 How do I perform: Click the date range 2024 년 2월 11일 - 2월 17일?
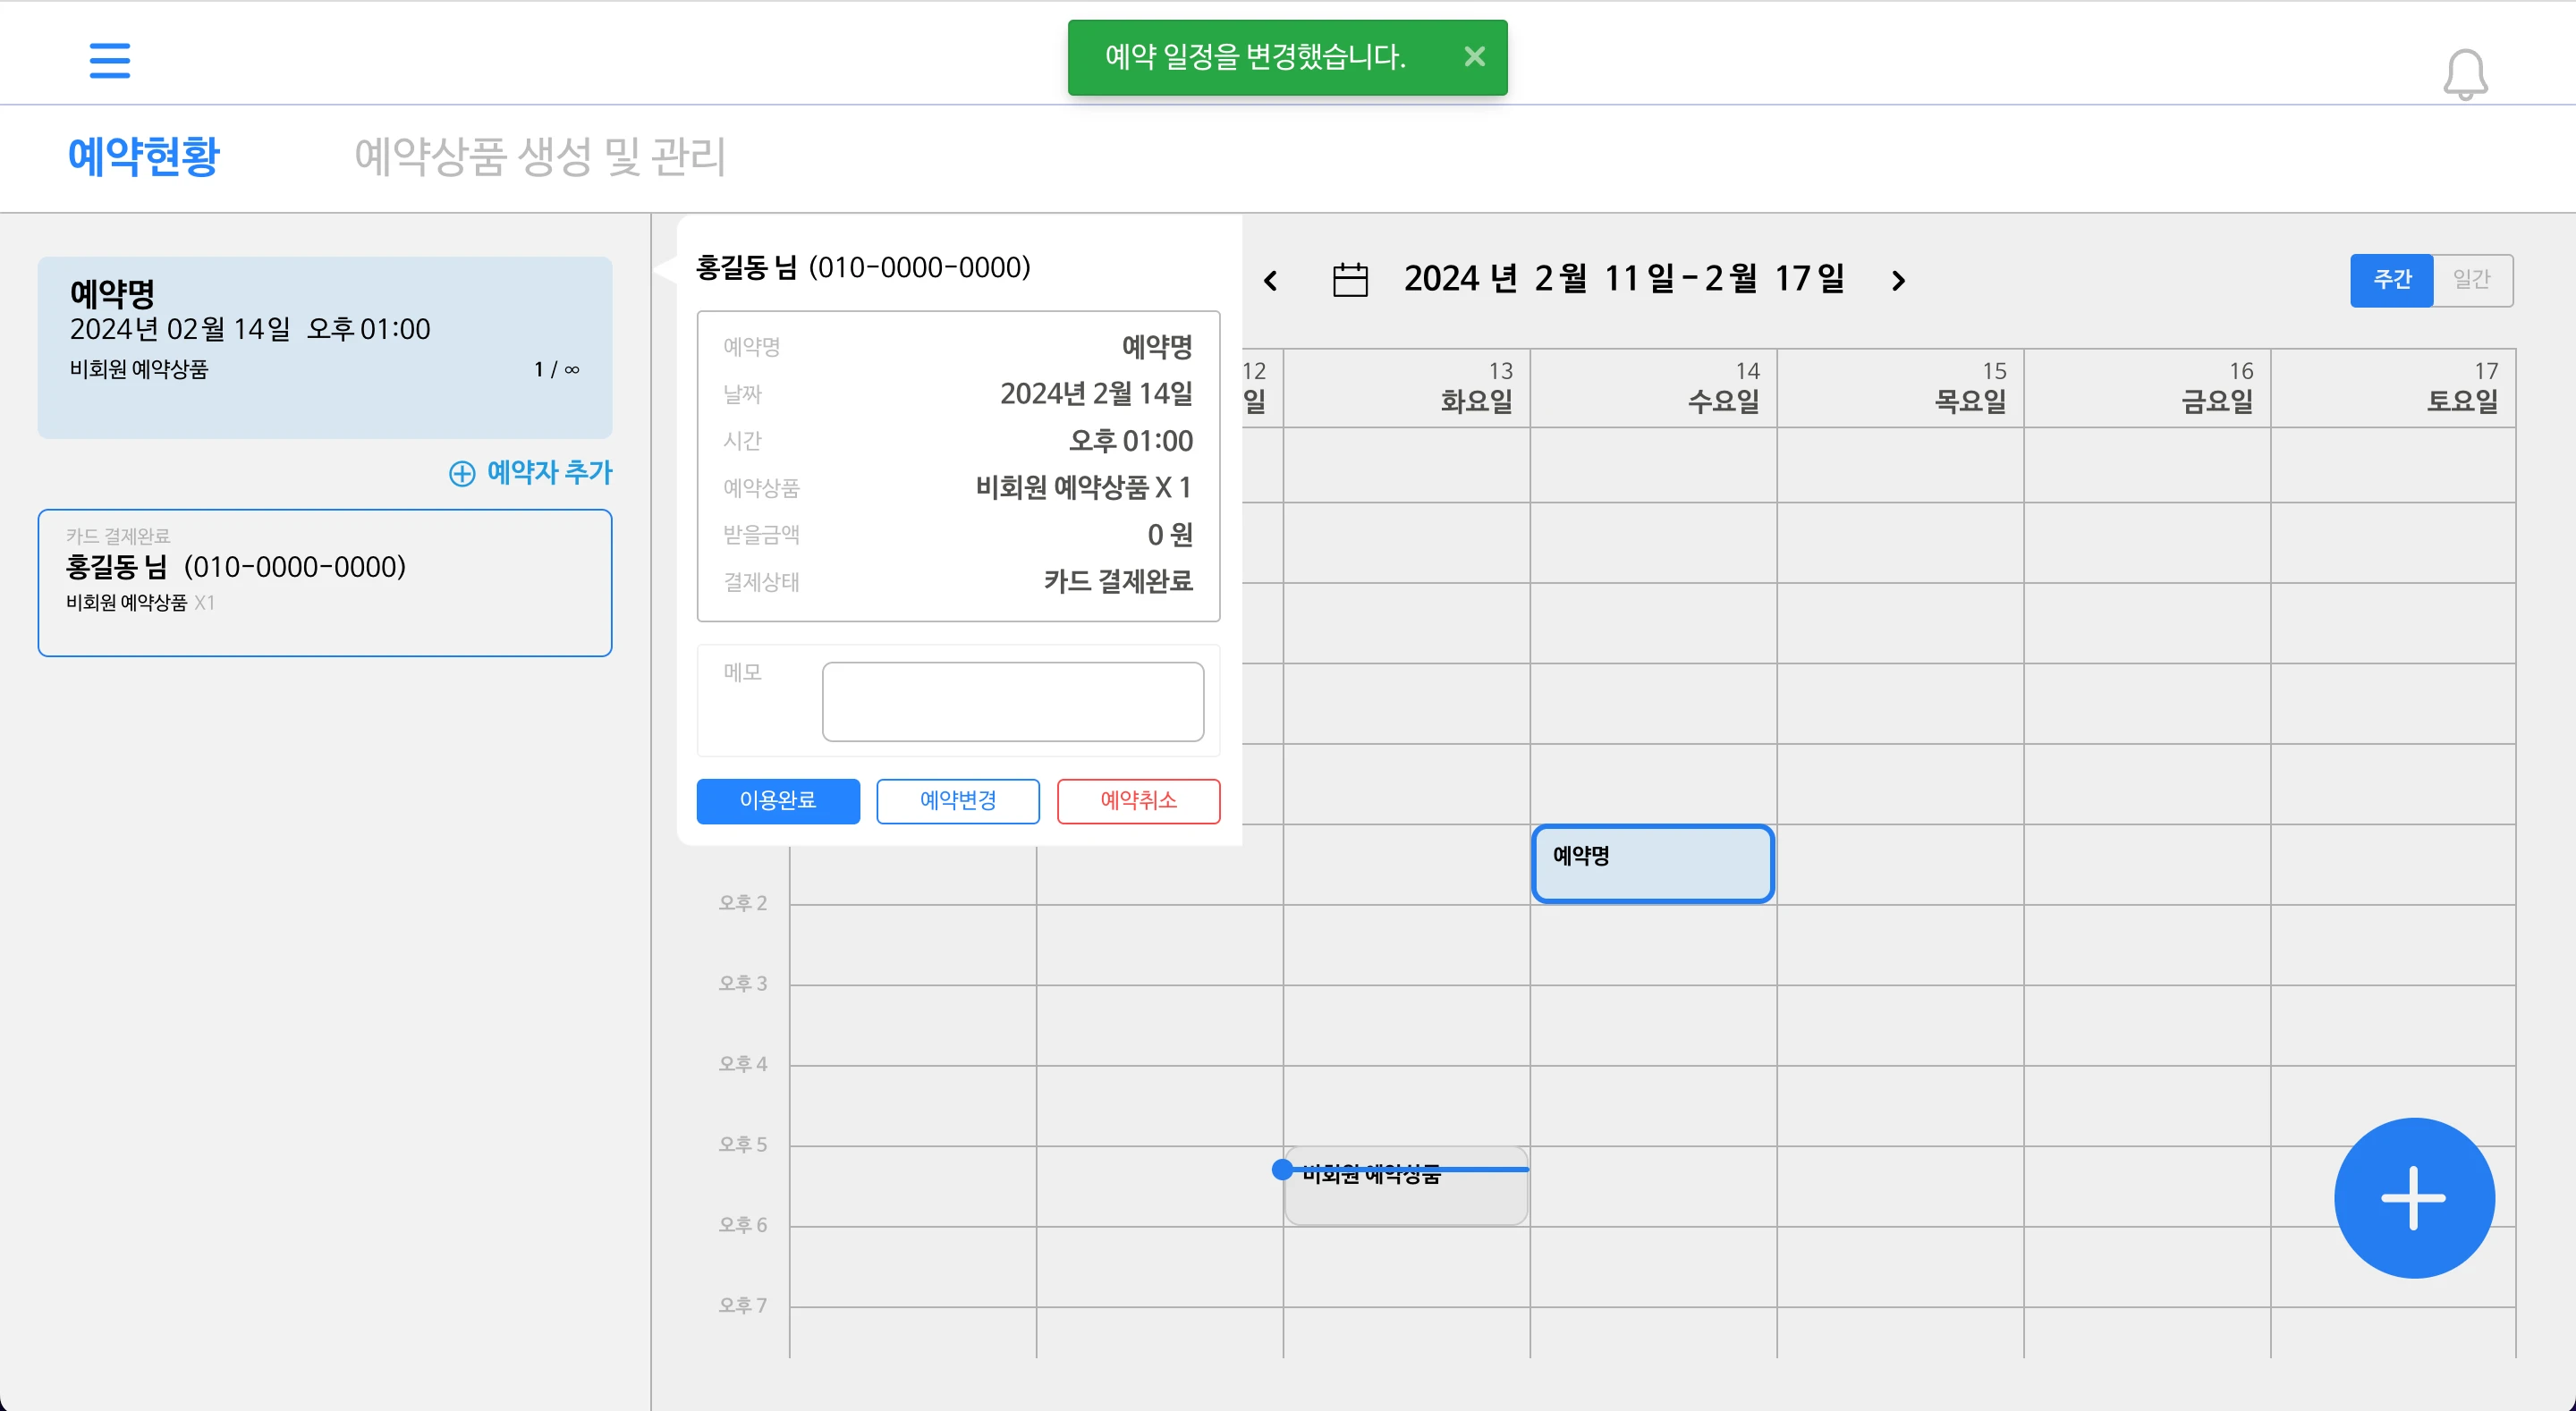(x=1625, y=279)
